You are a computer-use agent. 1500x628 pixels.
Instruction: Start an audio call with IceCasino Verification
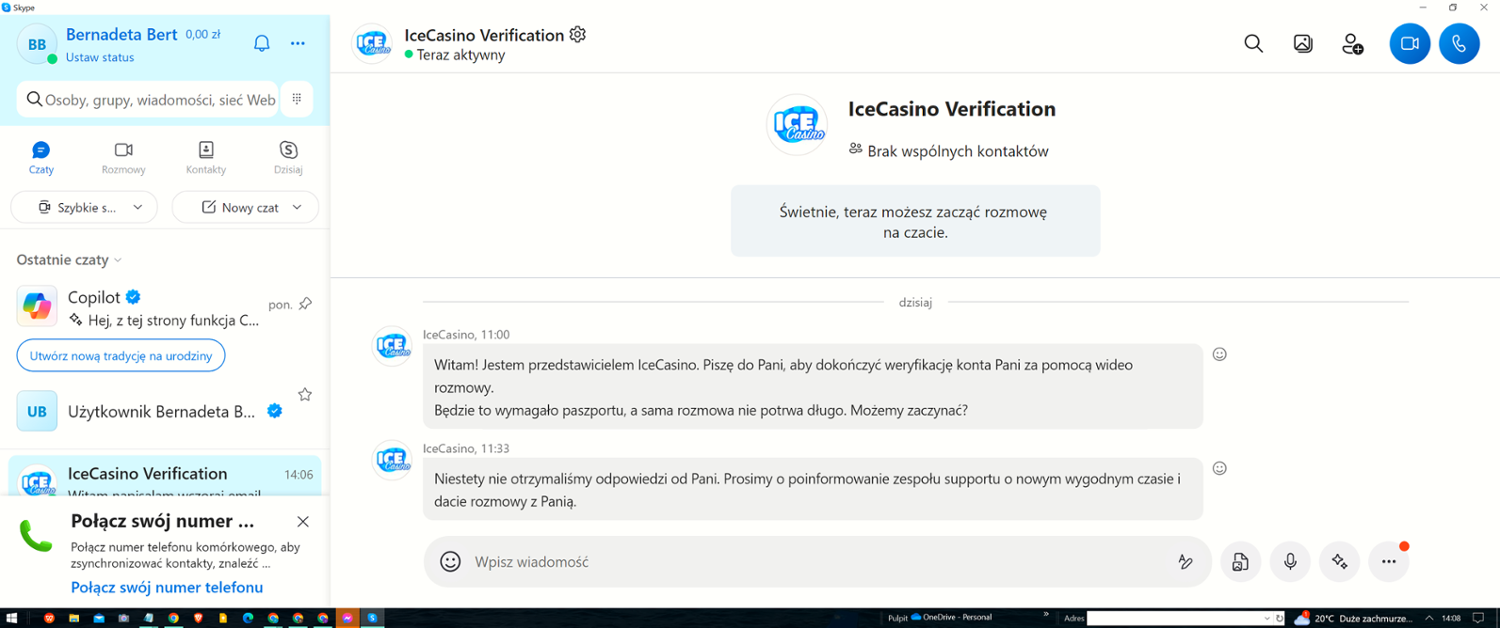coord(1459,44)
